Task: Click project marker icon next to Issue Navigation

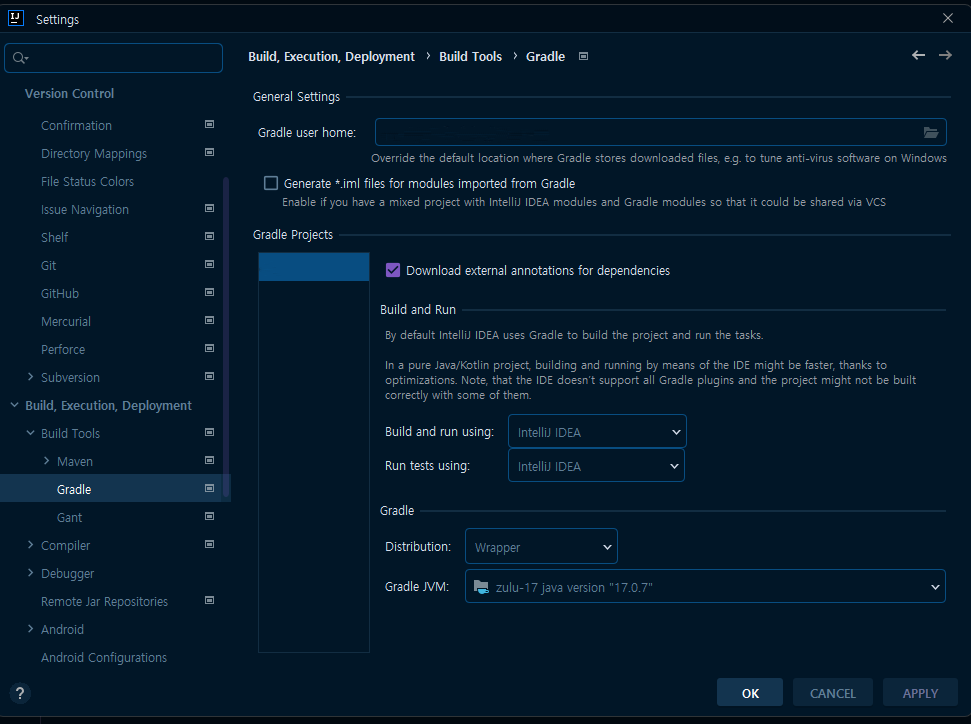Action: point(209,209)
